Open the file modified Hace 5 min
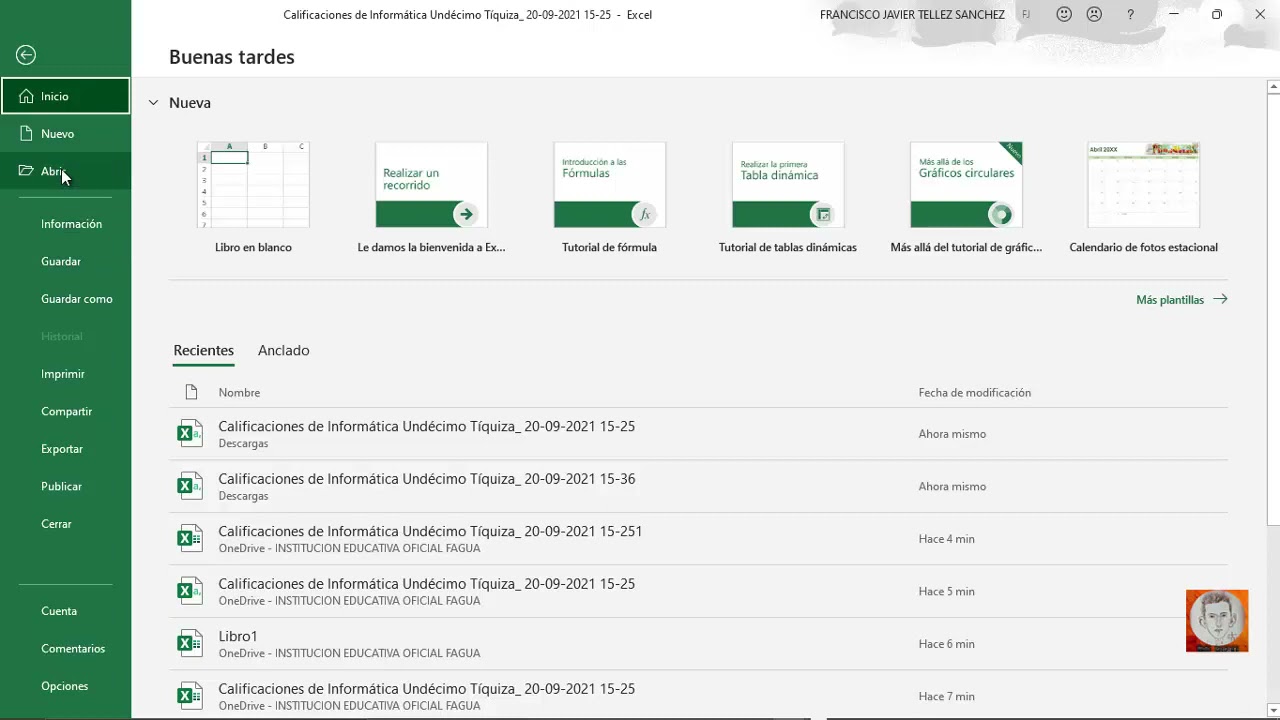 coord(698,591)
